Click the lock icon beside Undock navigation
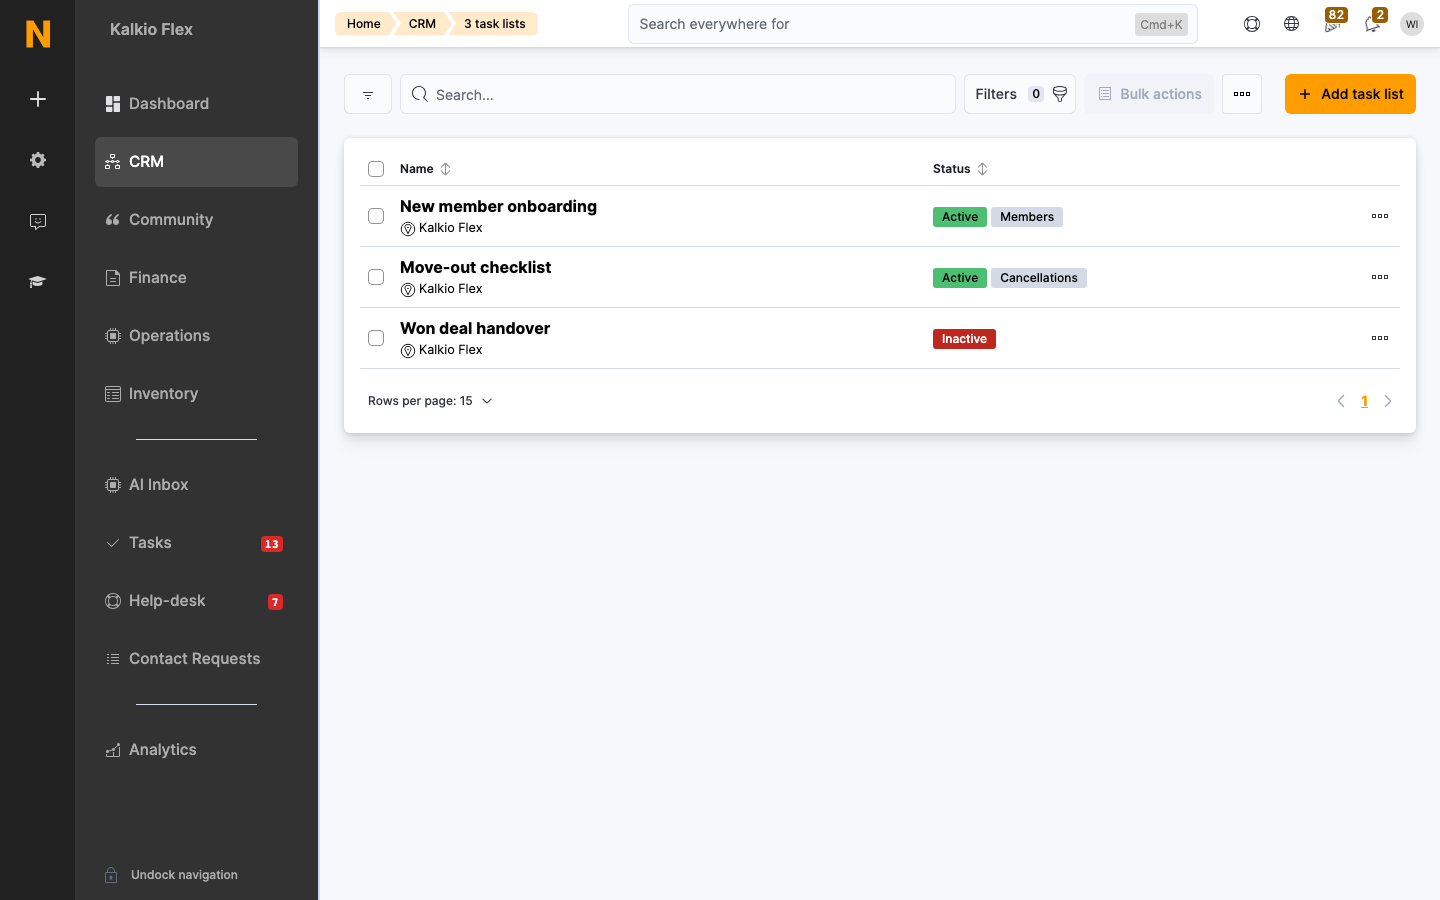 pos(112,875)
